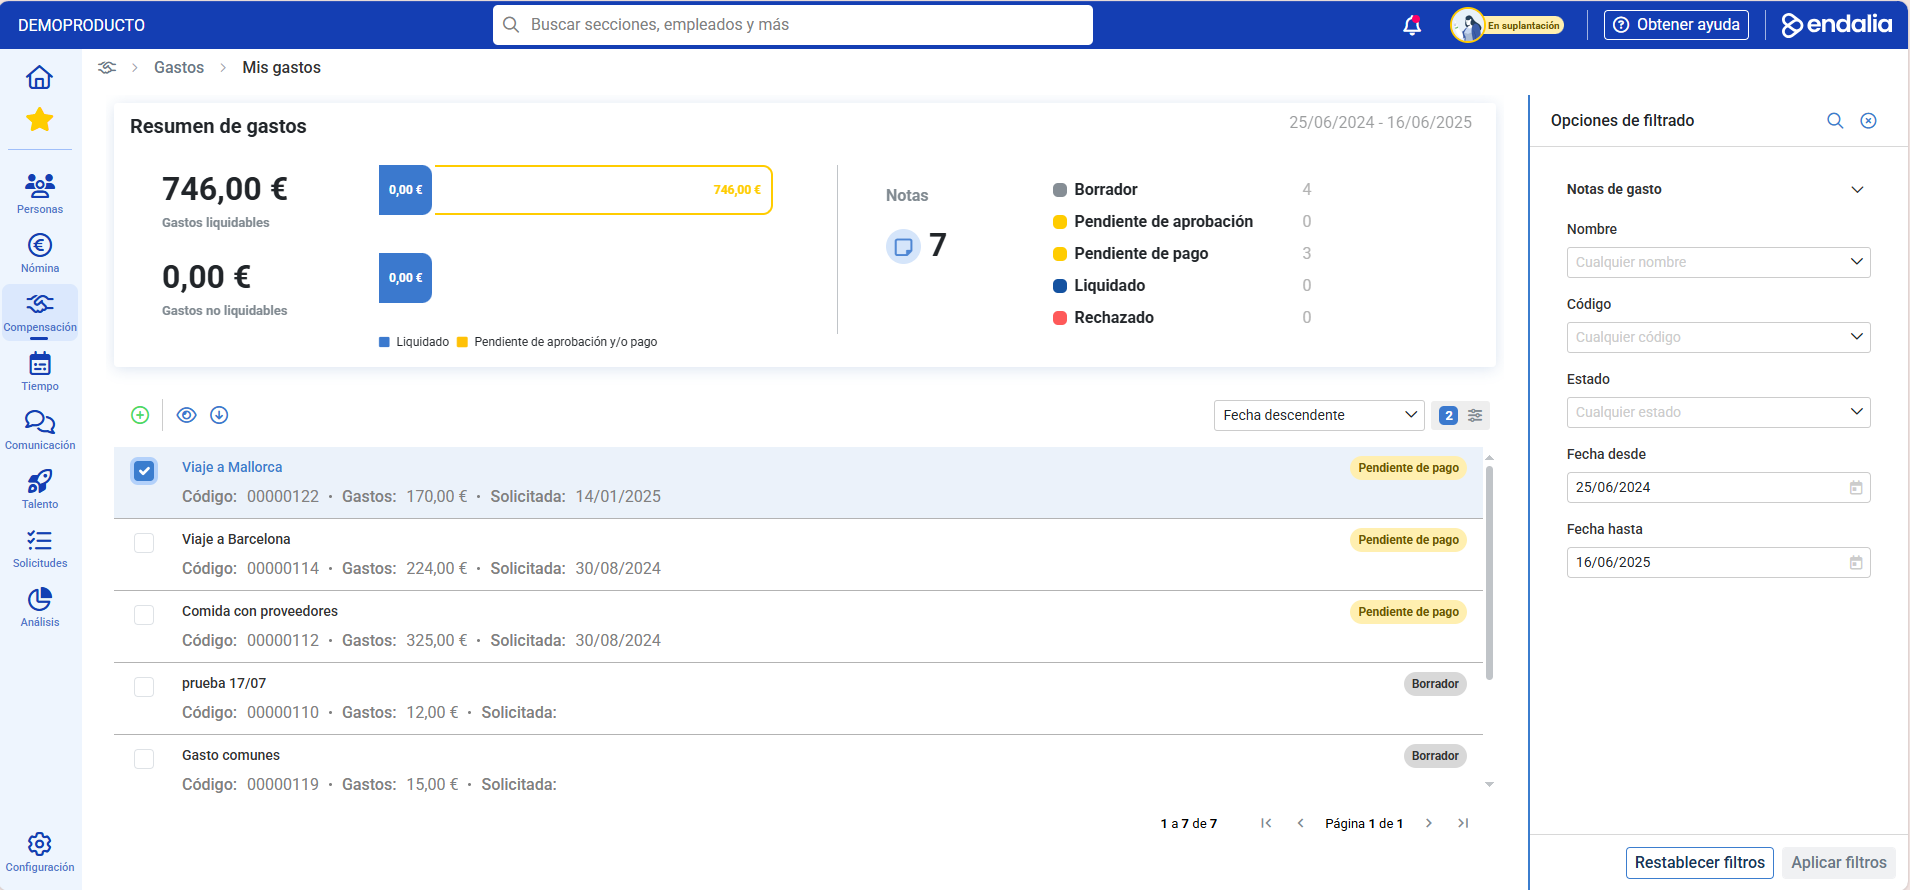Open favorites star in sidebar
This screenshot has height=890, width=1910.
pyautogui.click(x=40, y=120)
